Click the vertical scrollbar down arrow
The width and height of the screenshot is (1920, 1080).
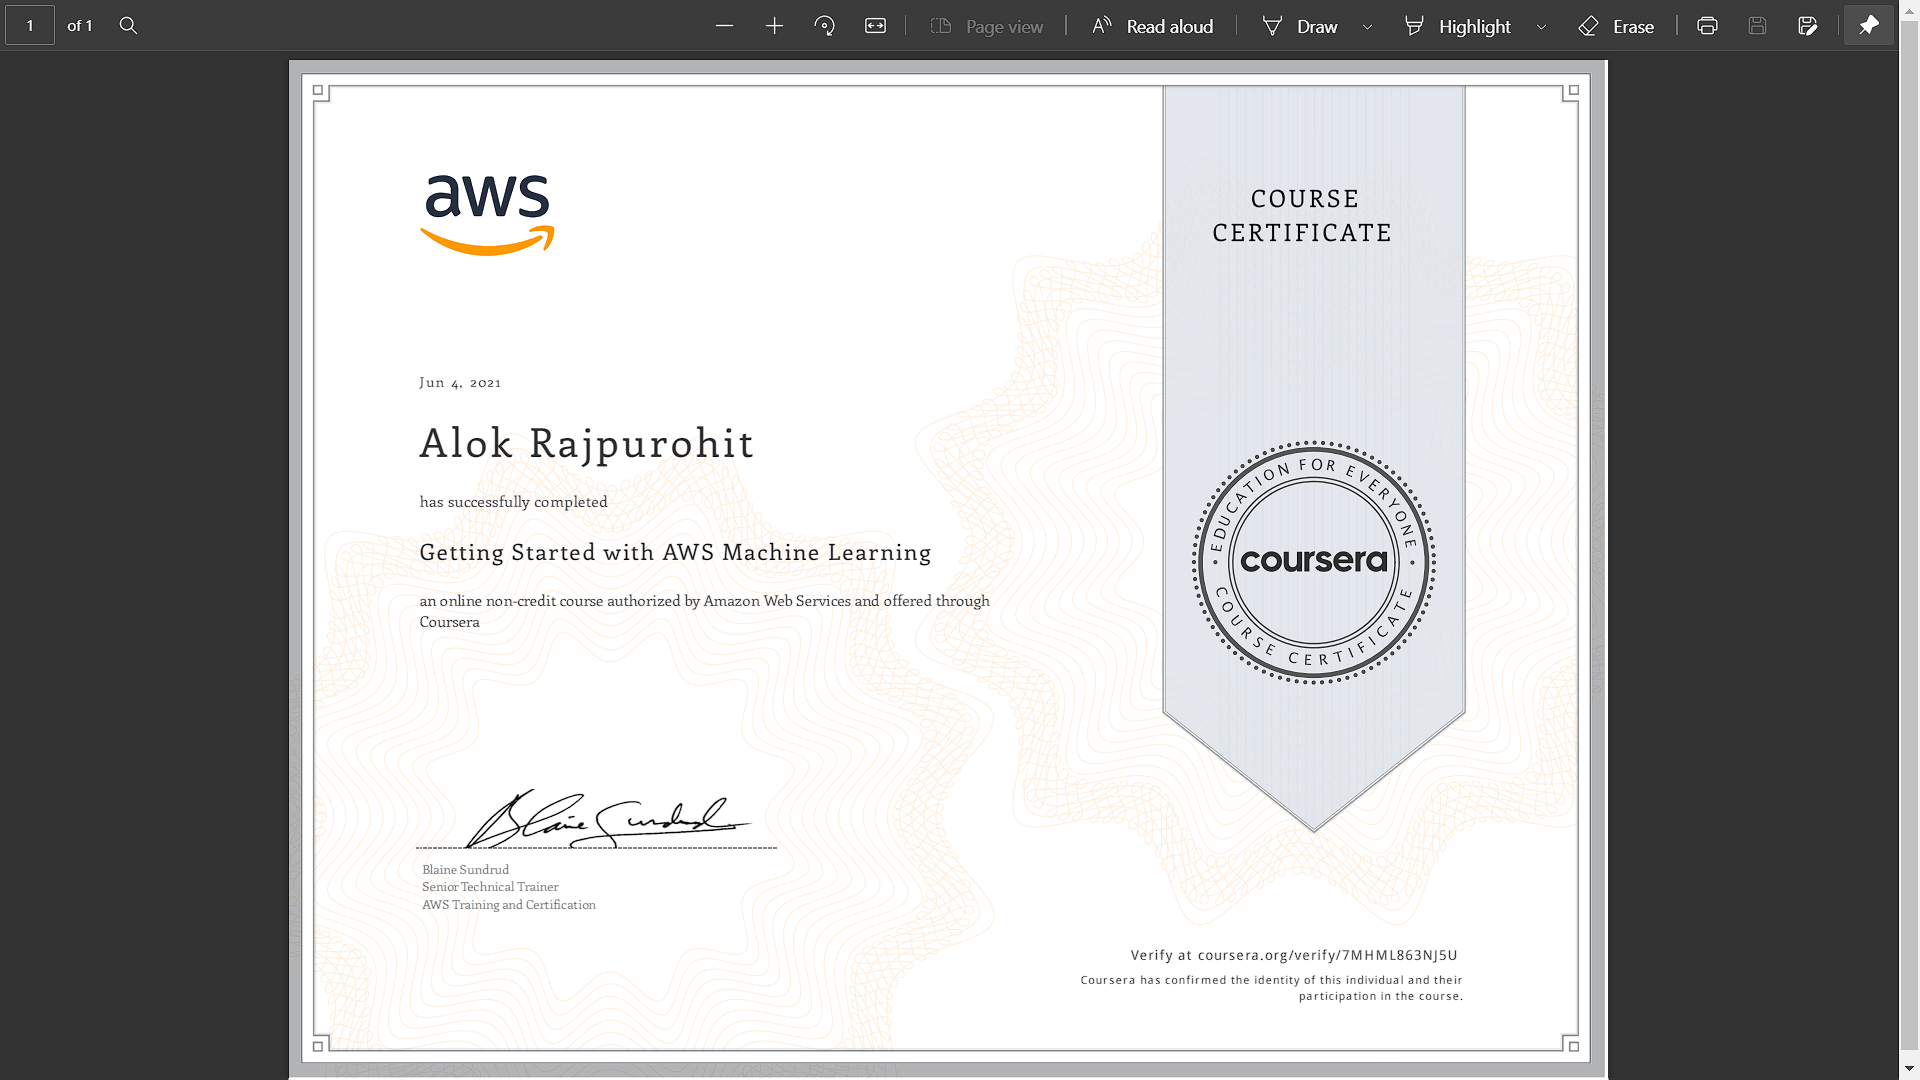coord(1909,1070)
